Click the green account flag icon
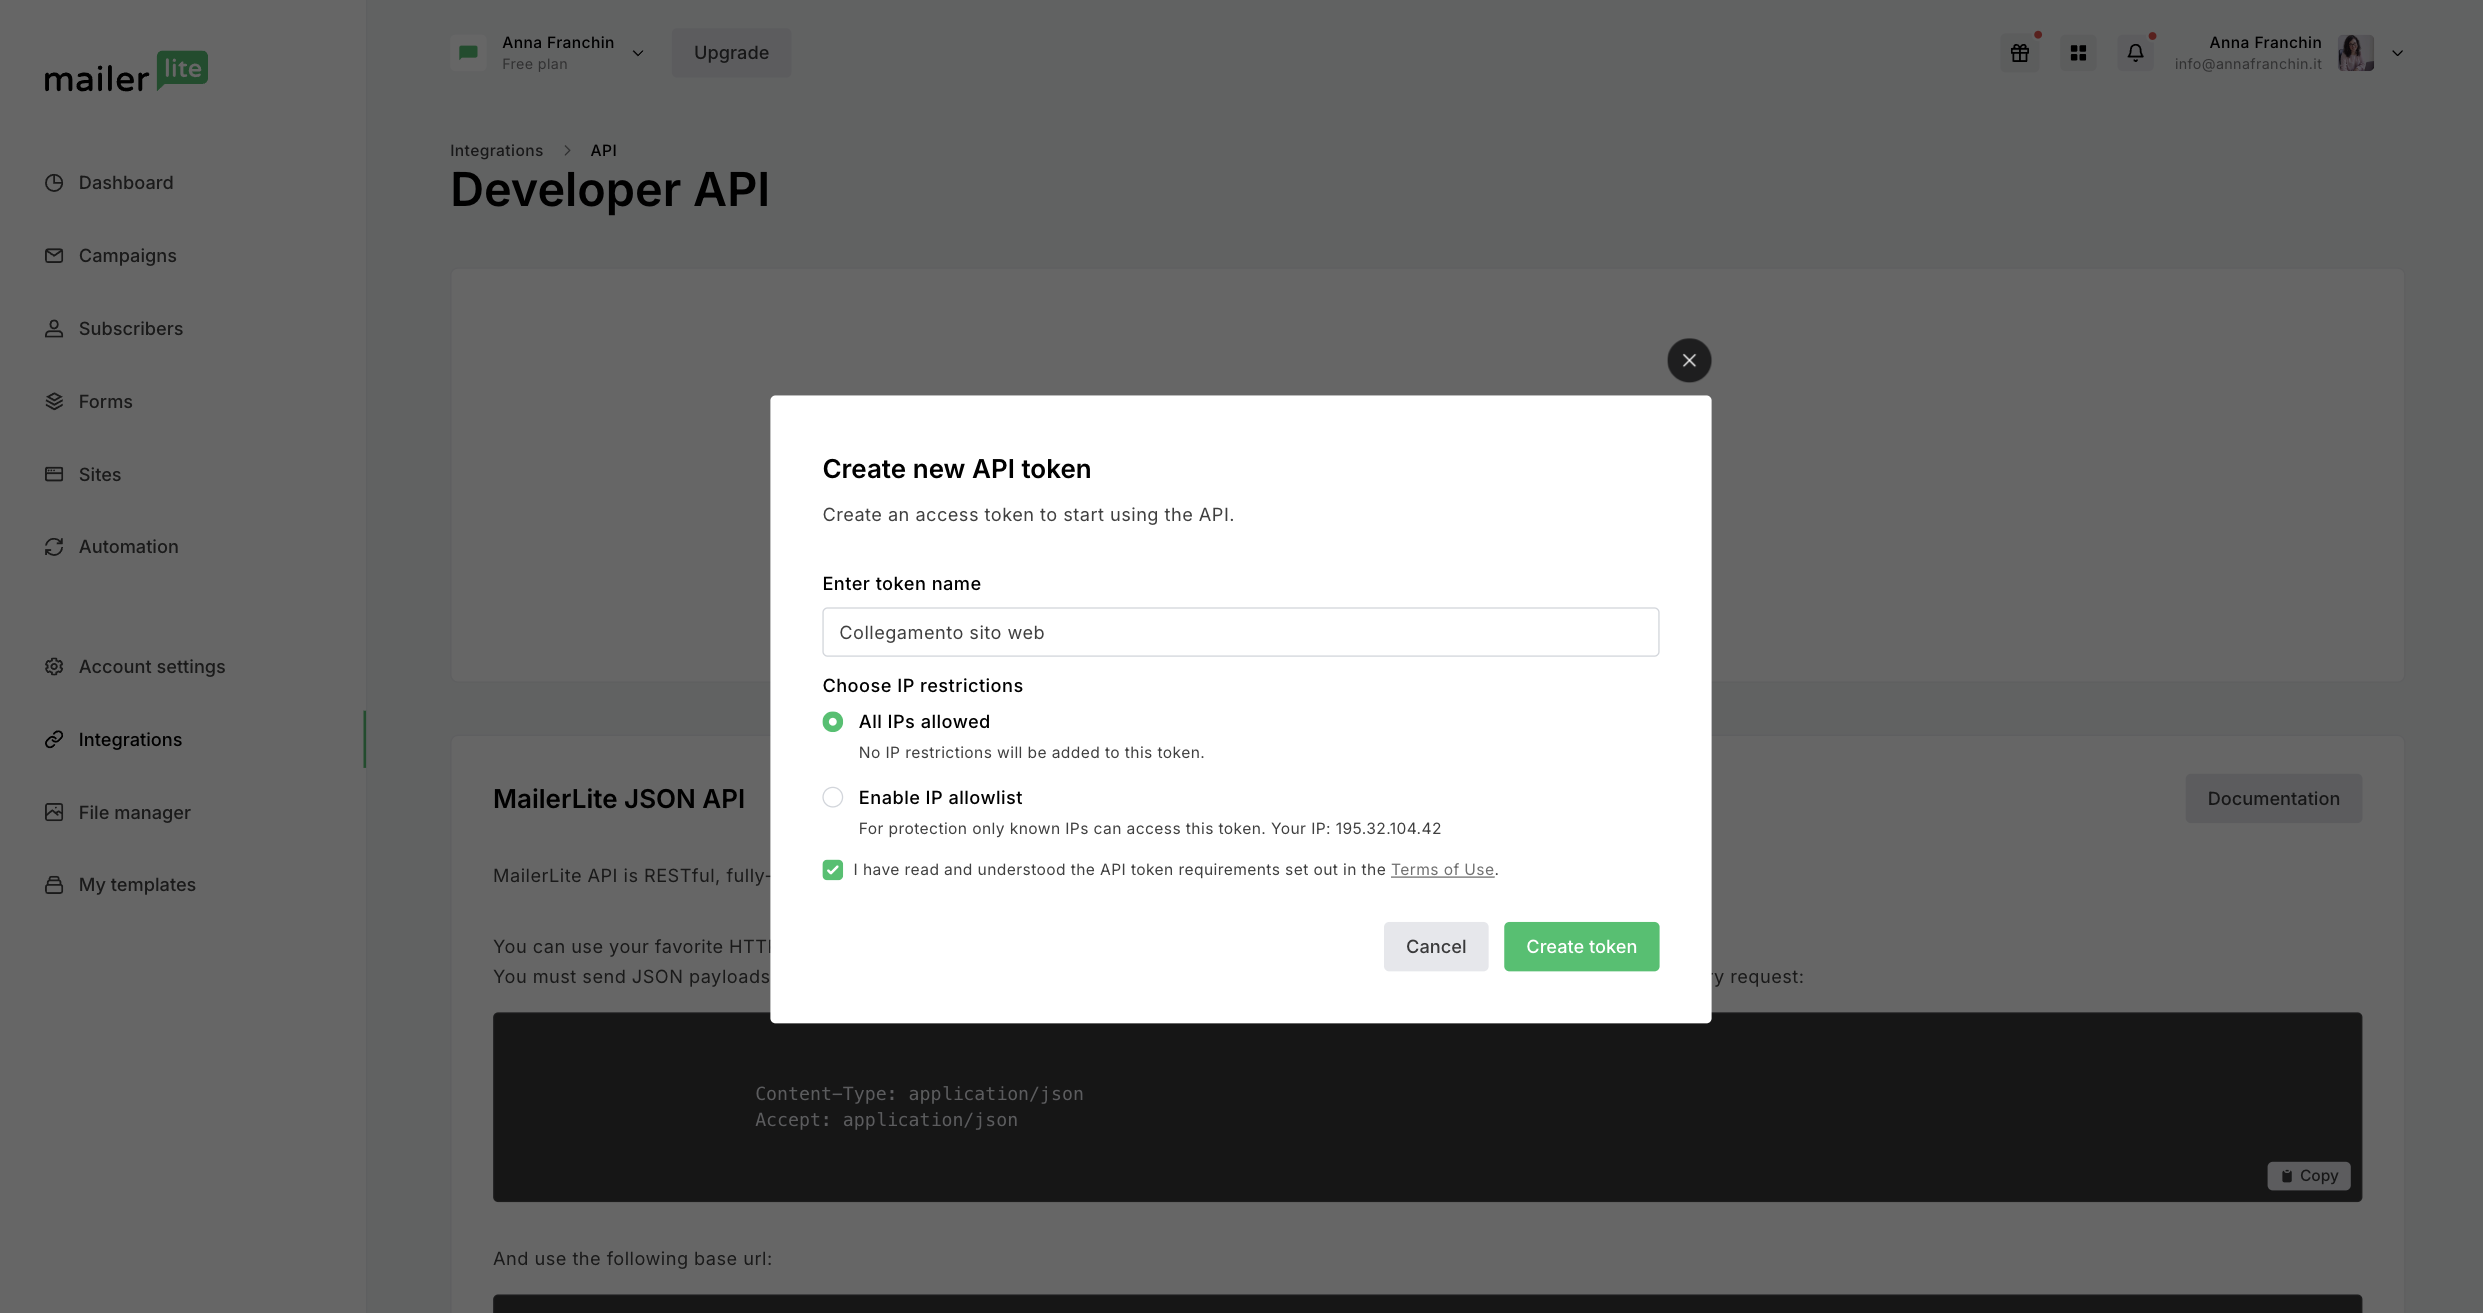Viewport: 2483px width, 1313px height. [468, 53]
